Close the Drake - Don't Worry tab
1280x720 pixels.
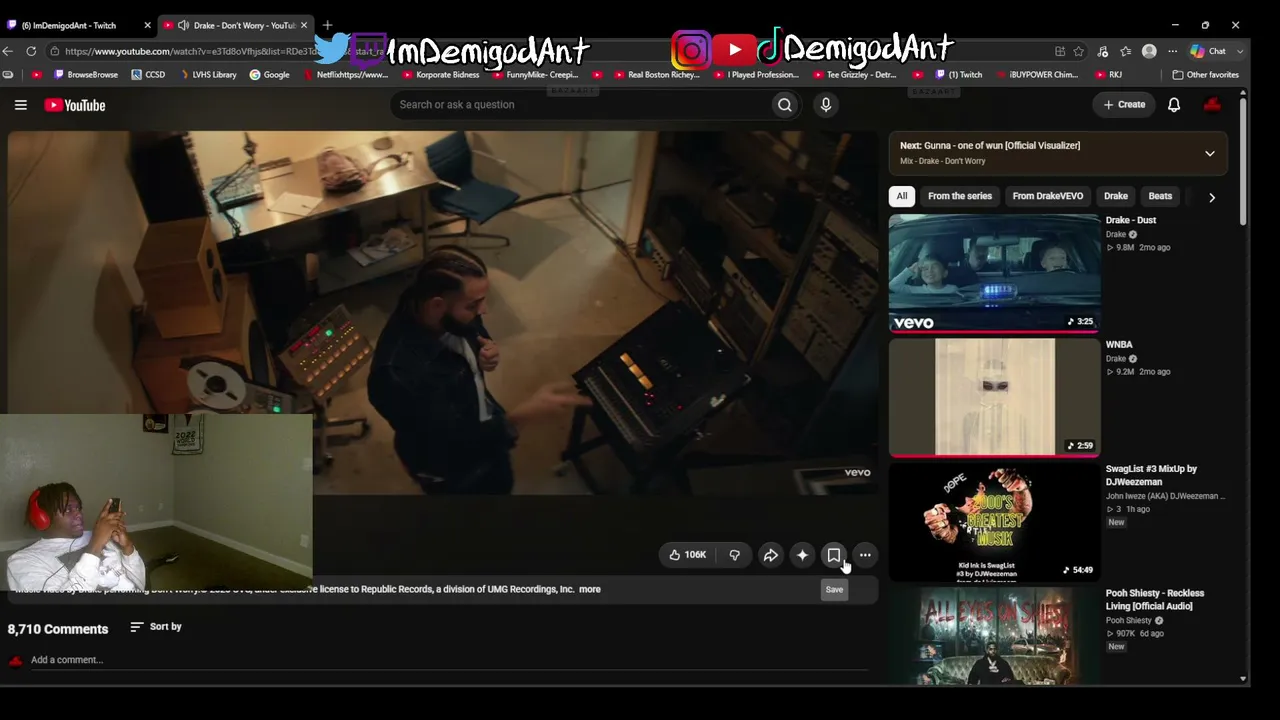304,25
